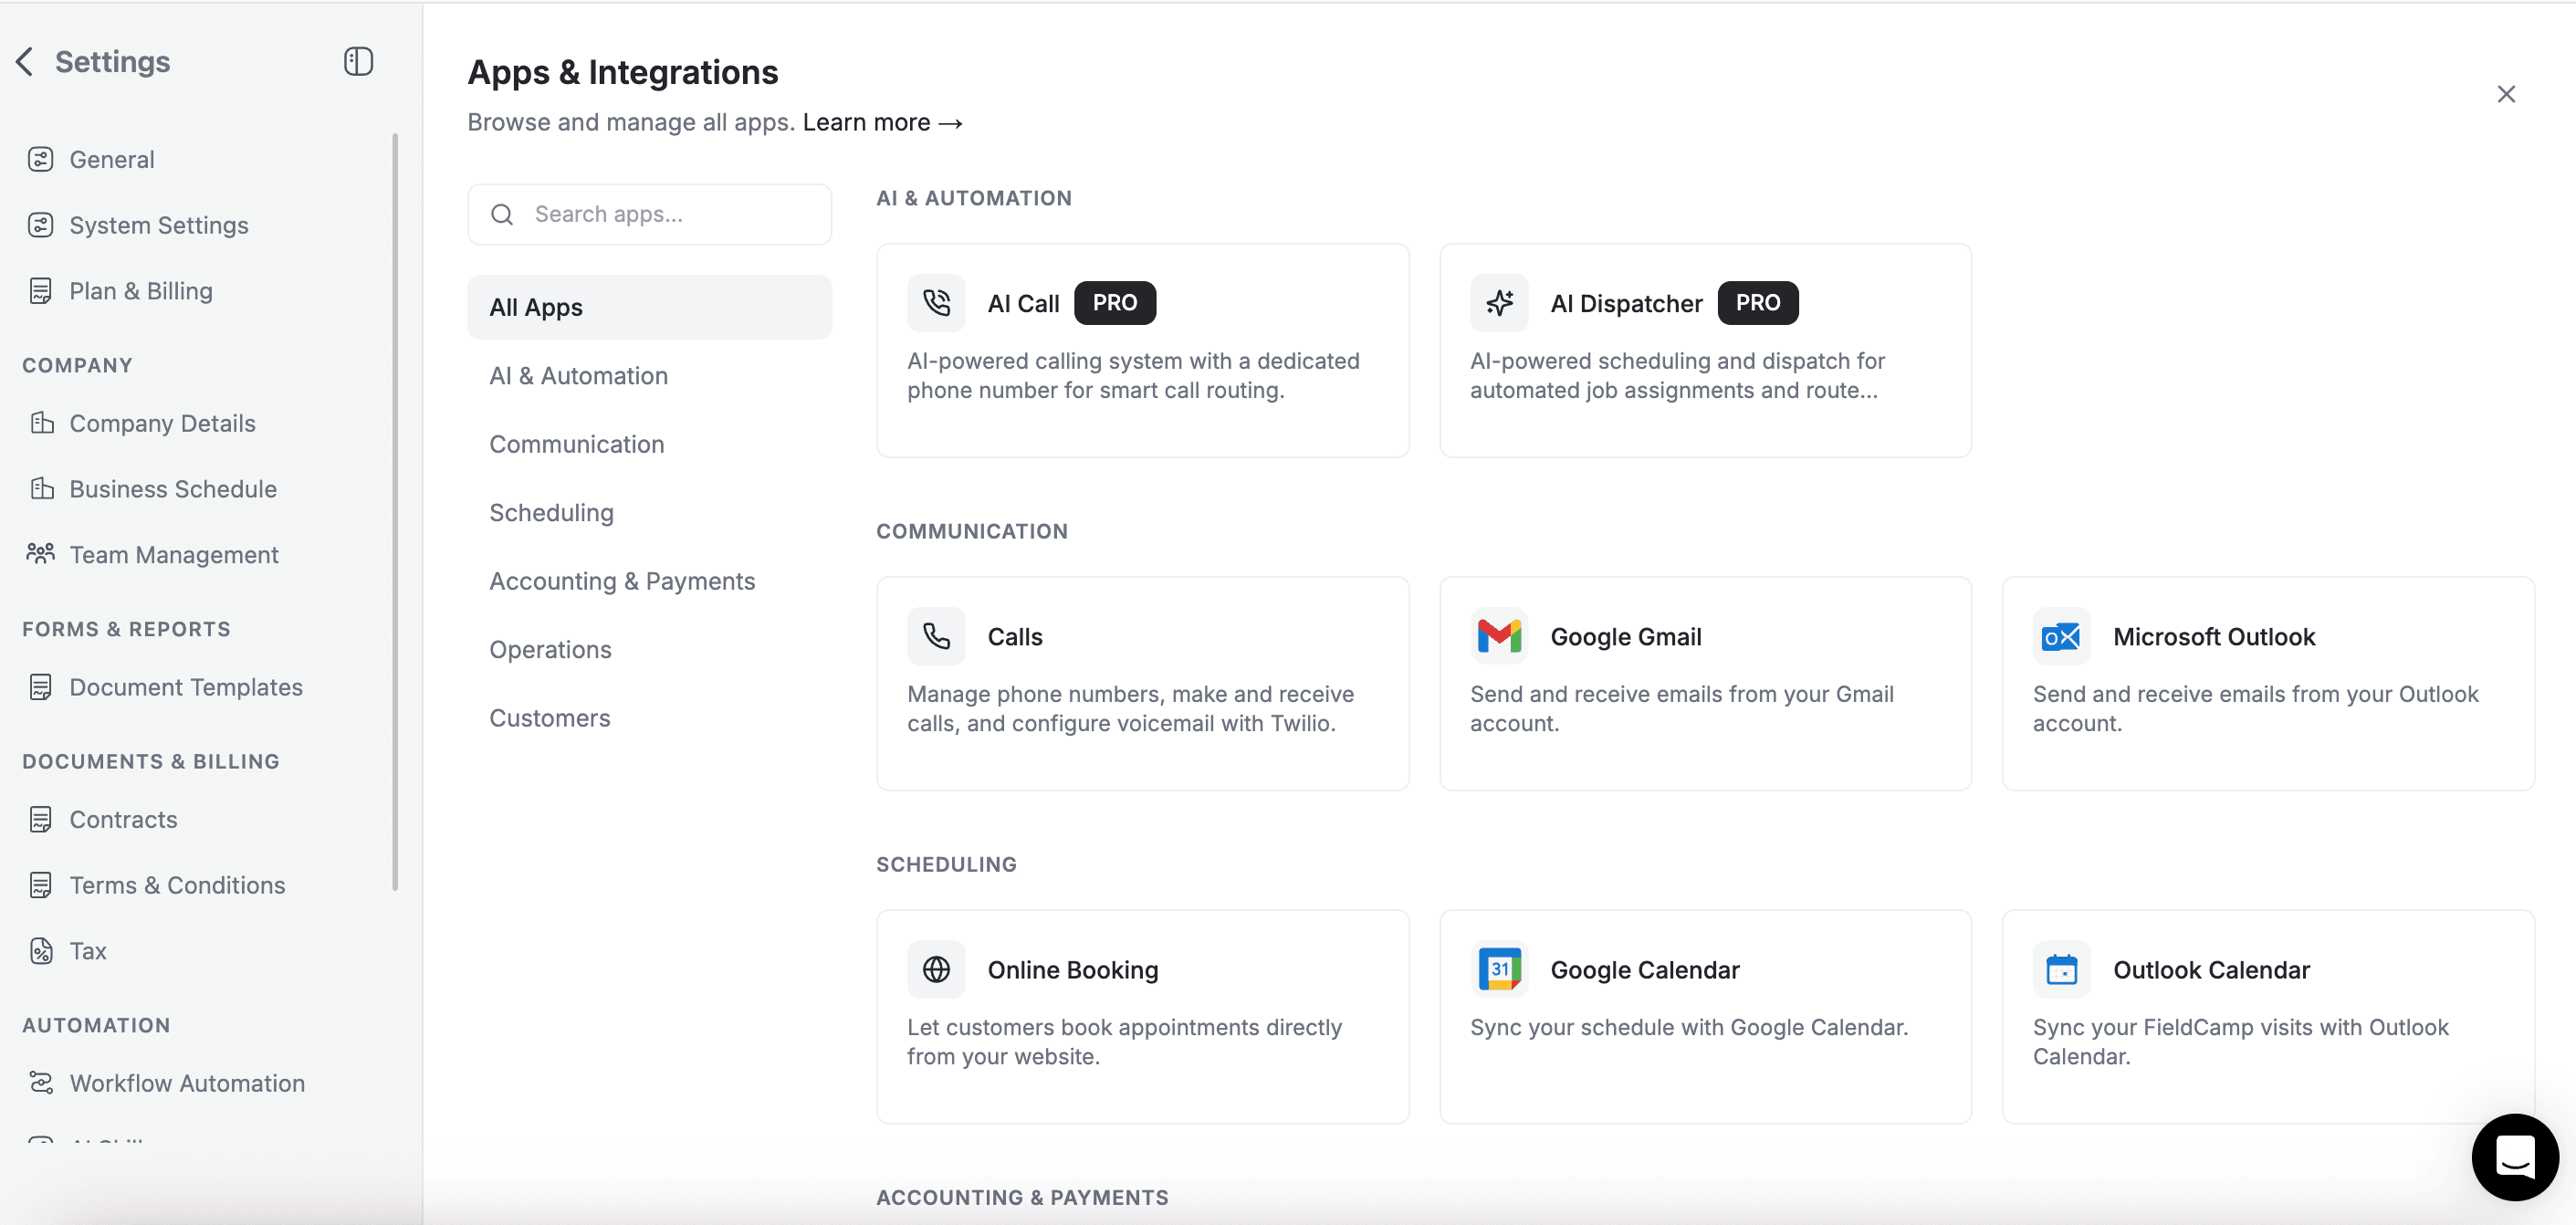Navigate back with the Settings arrow
The height and width of the screenshot is (1225, 2576).
(x=24, y=61)
